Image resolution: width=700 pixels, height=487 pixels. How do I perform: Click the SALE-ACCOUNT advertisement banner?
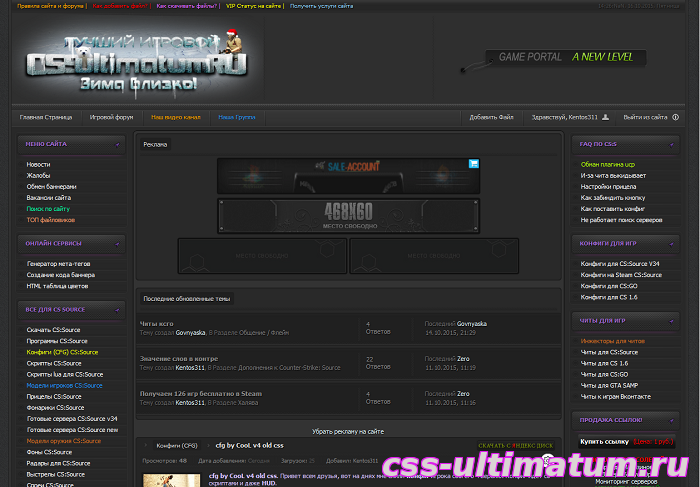[348, 176]
